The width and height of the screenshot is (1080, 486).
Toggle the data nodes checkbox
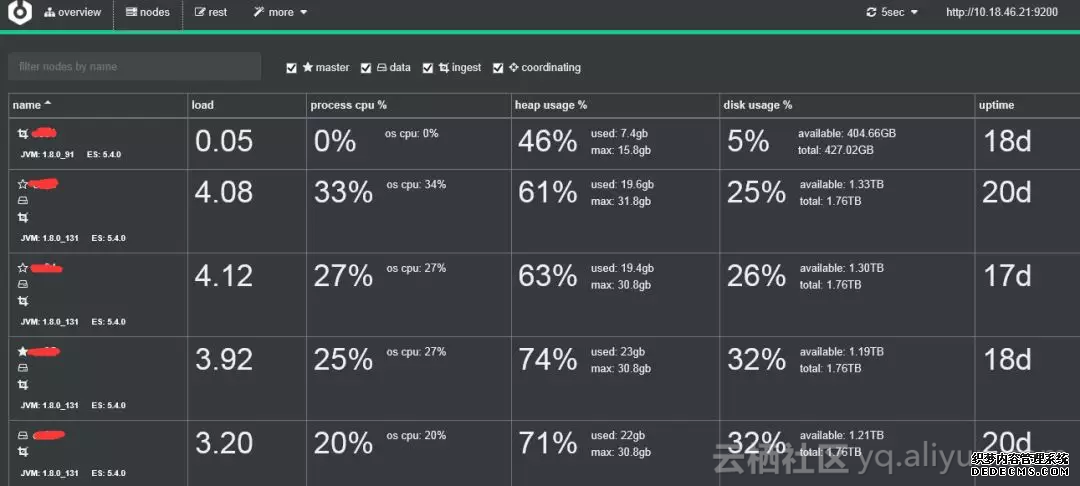366,68
